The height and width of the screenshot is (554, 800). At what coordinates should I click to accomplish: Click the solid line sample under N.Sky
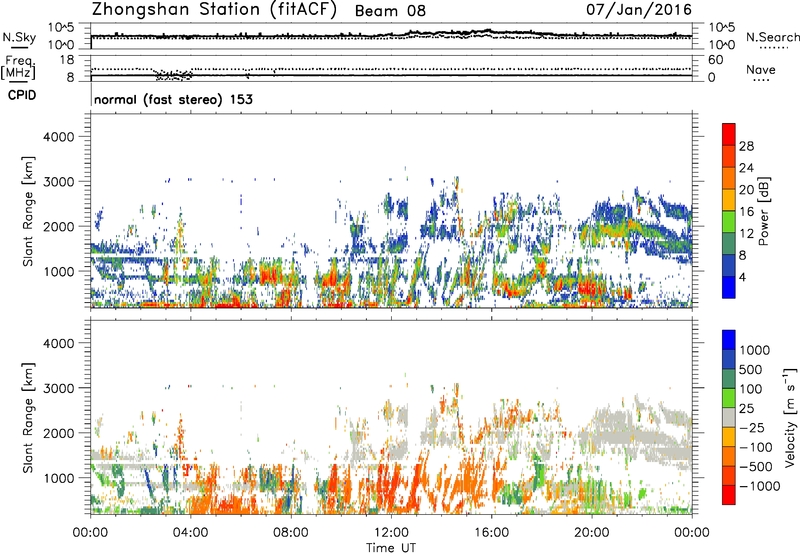coord(19,48)
